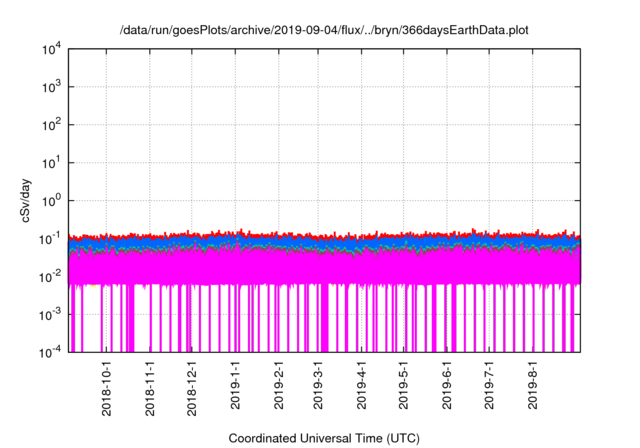Click the x-axis label Coordinated Universal Time (UTC)
The image size is (640, 448).
pos(324,438)
